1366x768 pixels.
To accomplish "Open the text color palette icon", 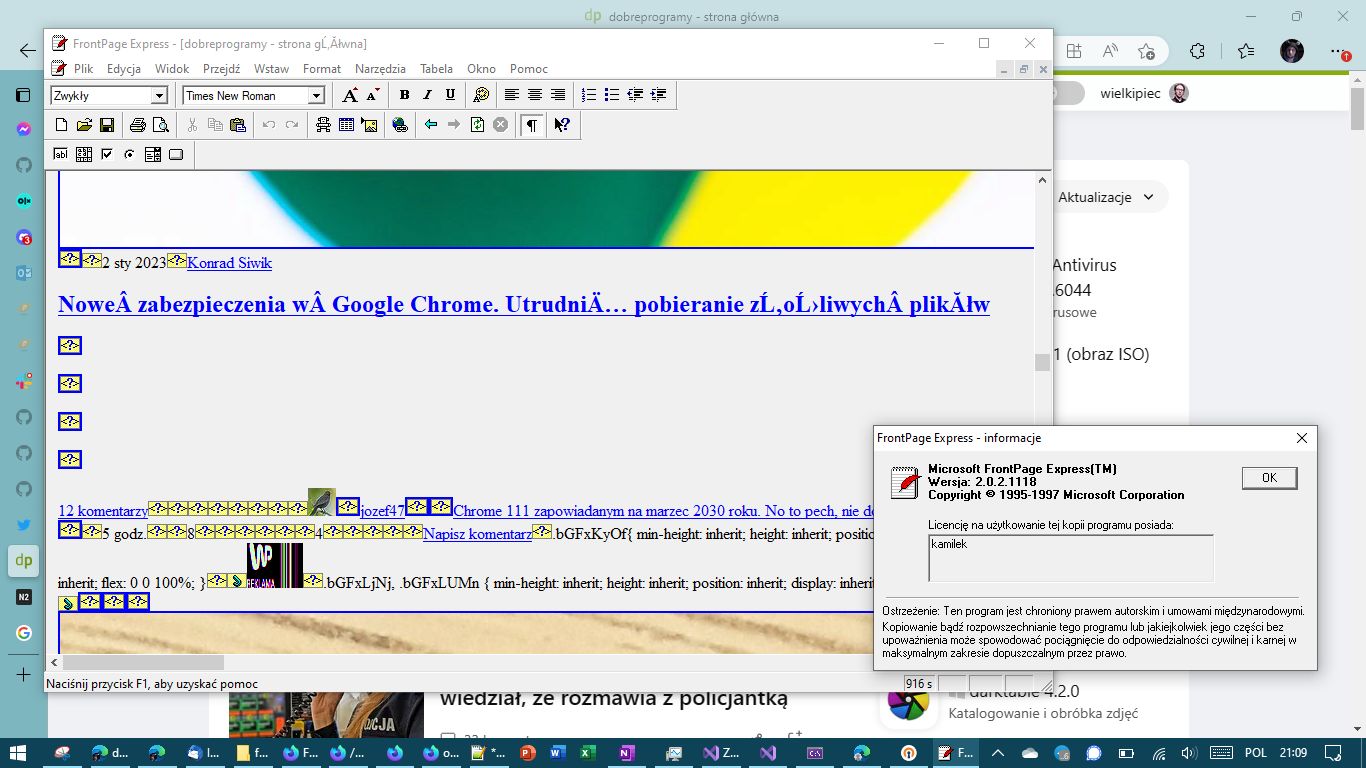I will tap(483, 94).
